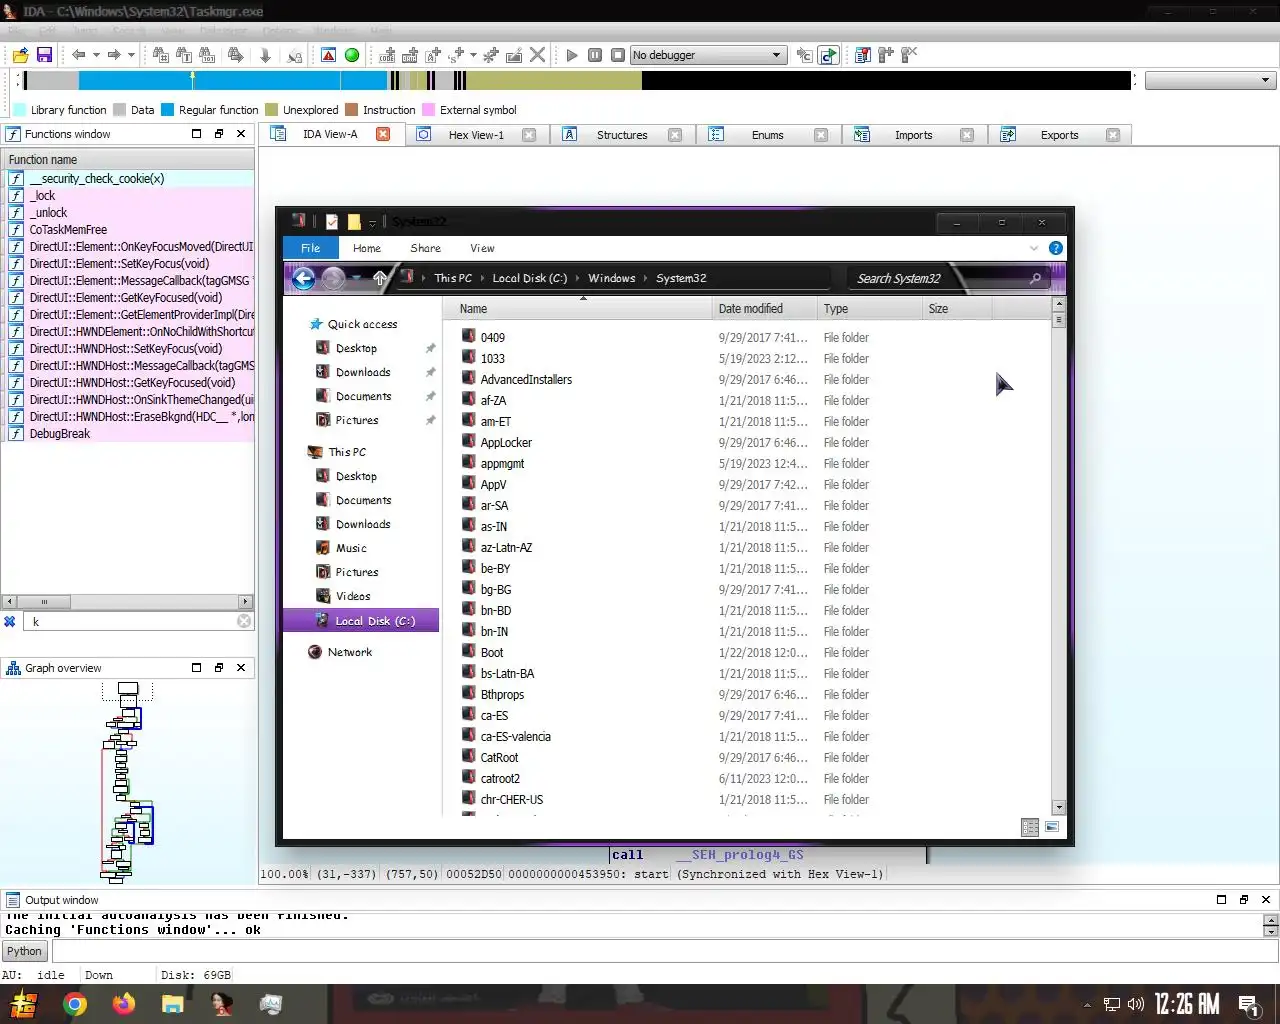Open Explorer recent locations dropdown

tap(358, 279)
